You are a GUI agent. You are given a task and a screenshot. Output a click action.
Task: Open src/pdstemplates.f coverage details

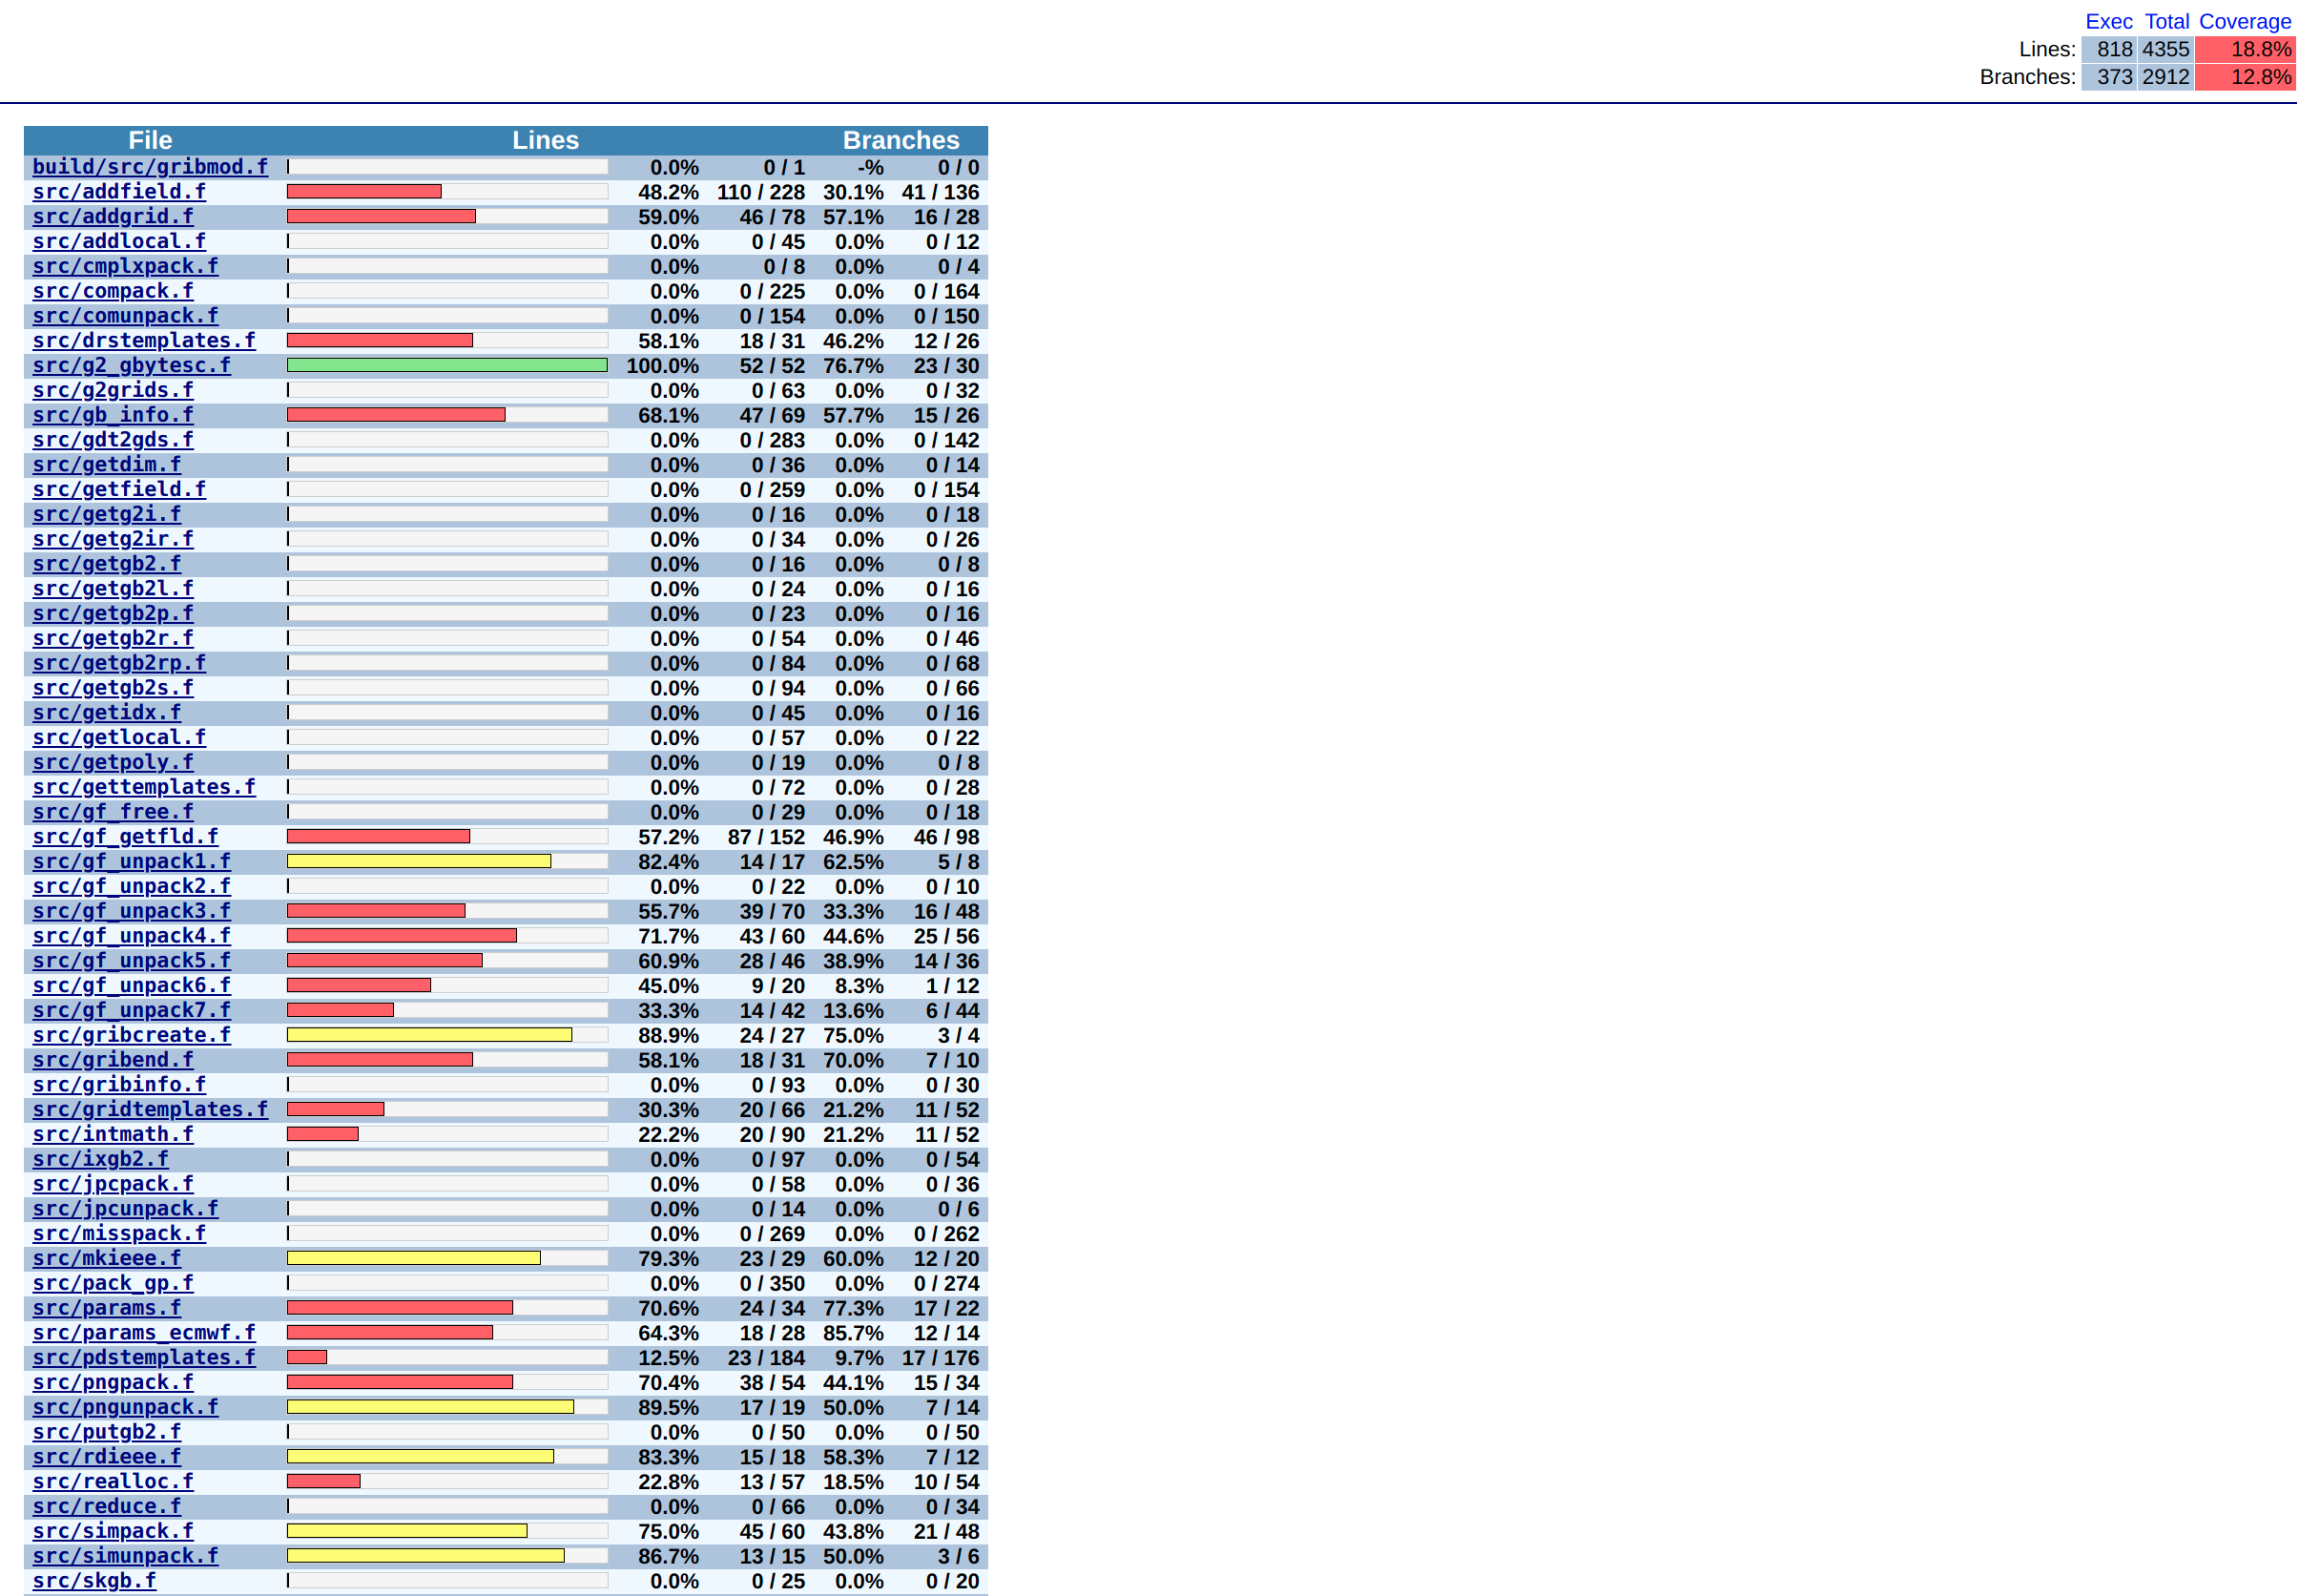[x=144, y=1358]
